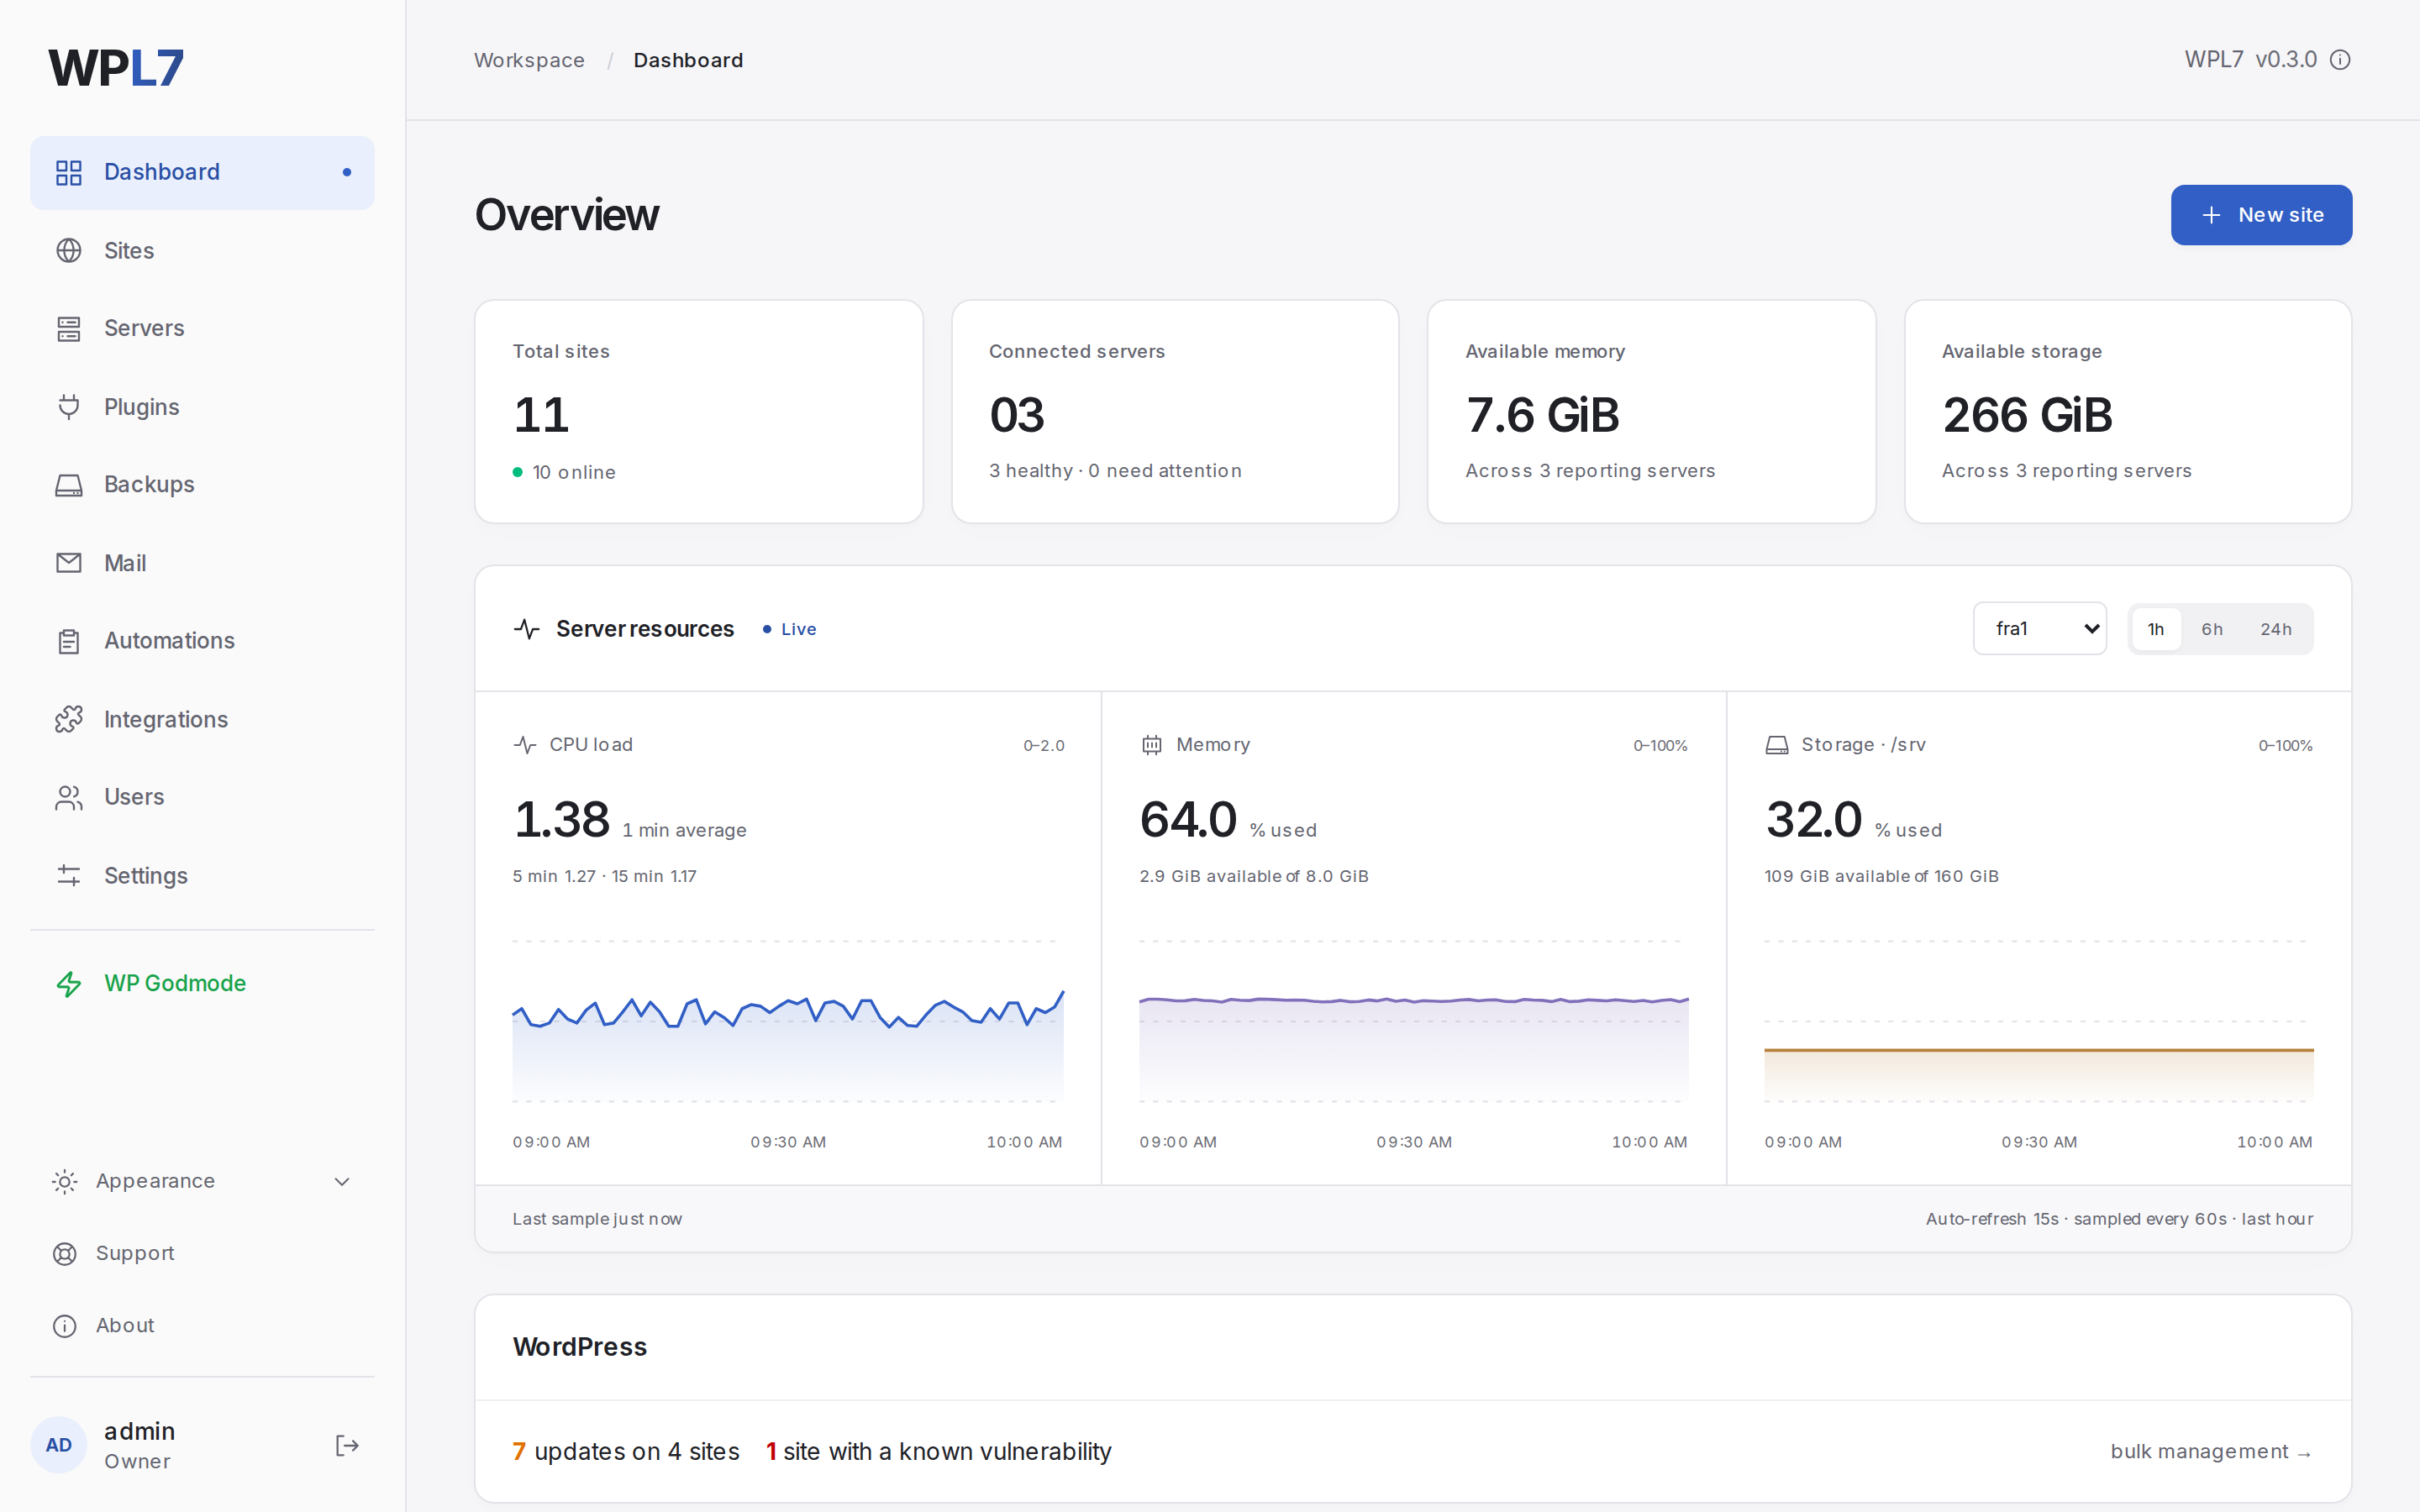Image resolution: width=2420 pixels, height=1512 pixels.
Task: Click the About info icon in sidebar
Action: [64, 1326]
